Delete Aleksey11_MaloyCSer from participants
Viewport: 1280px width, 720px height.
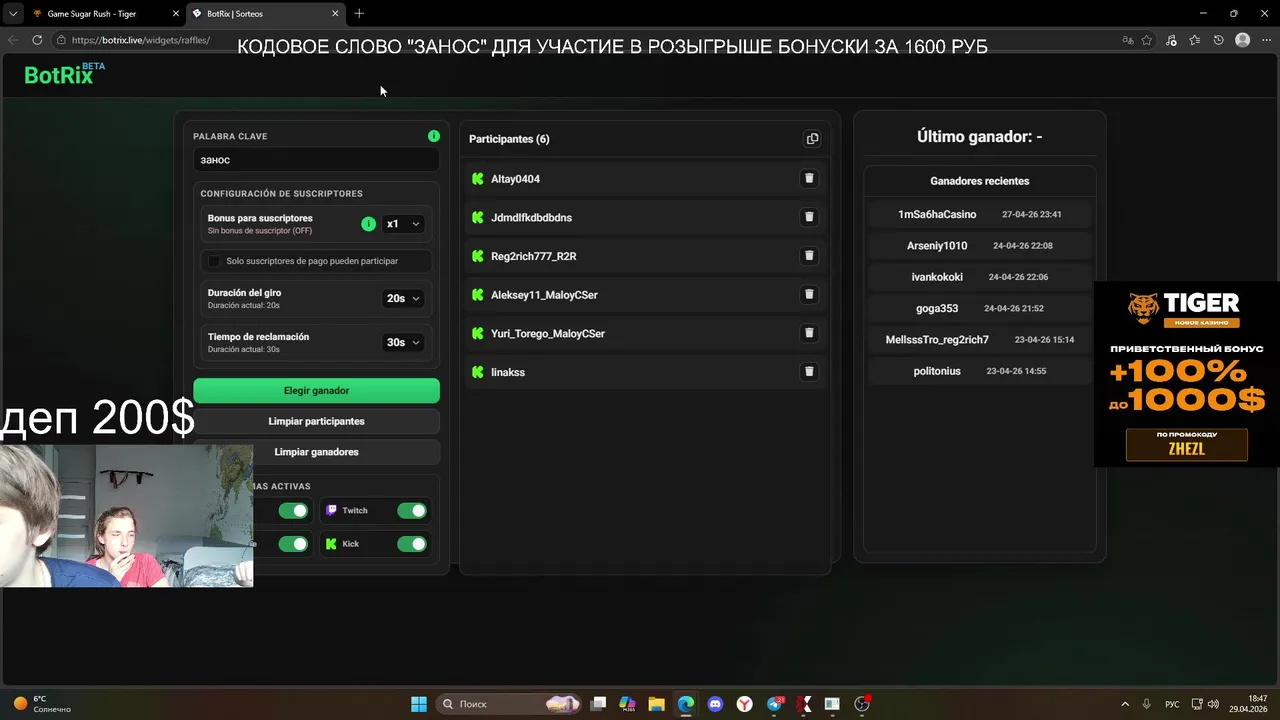[809, 294]
